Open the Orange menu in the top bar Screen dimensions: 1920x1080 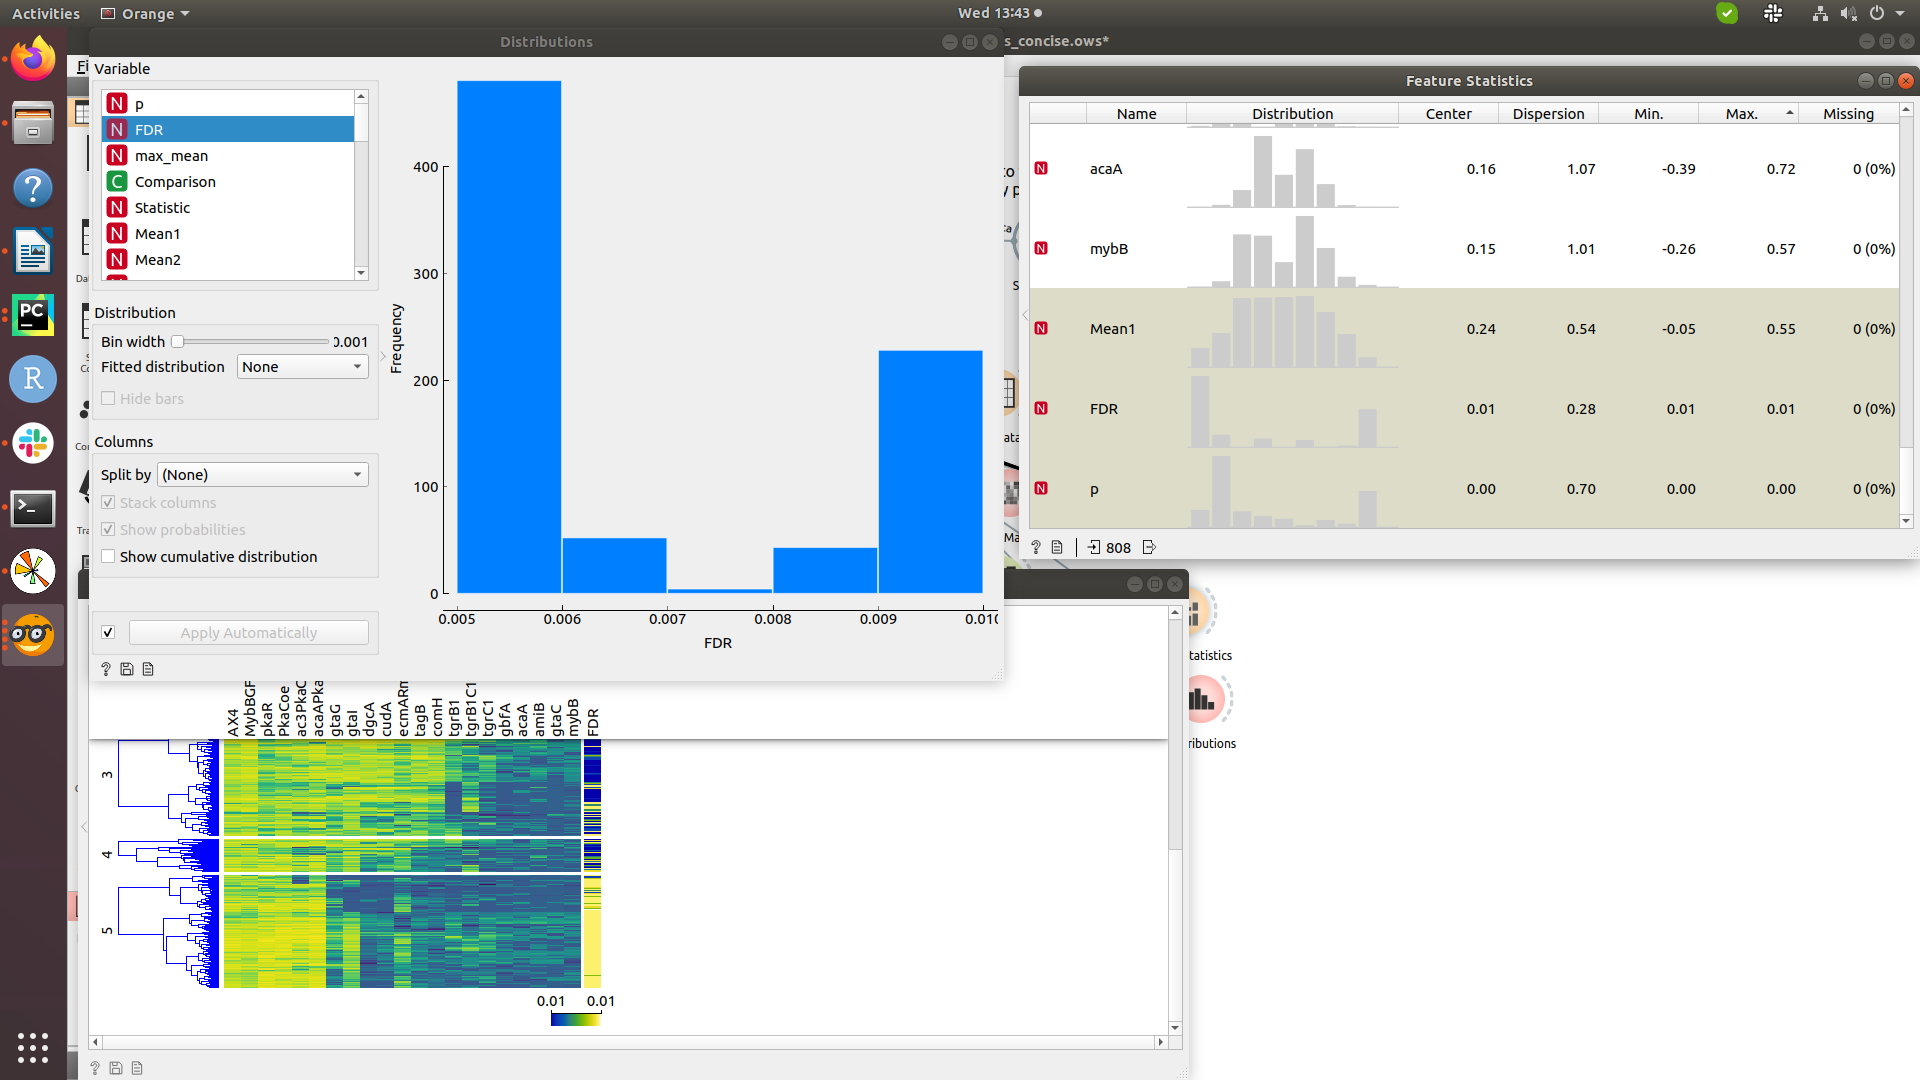pos(144,13)
